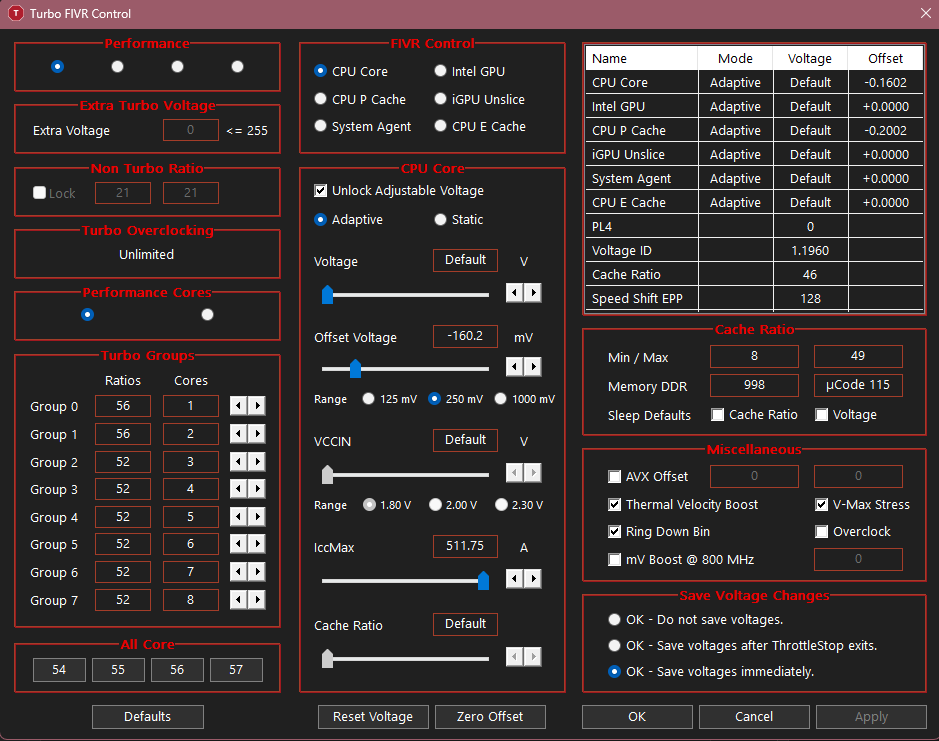The image size is (939, 741).
Task: Decrease Group 4 ratio with left arrow
Action: click(239, 517)
